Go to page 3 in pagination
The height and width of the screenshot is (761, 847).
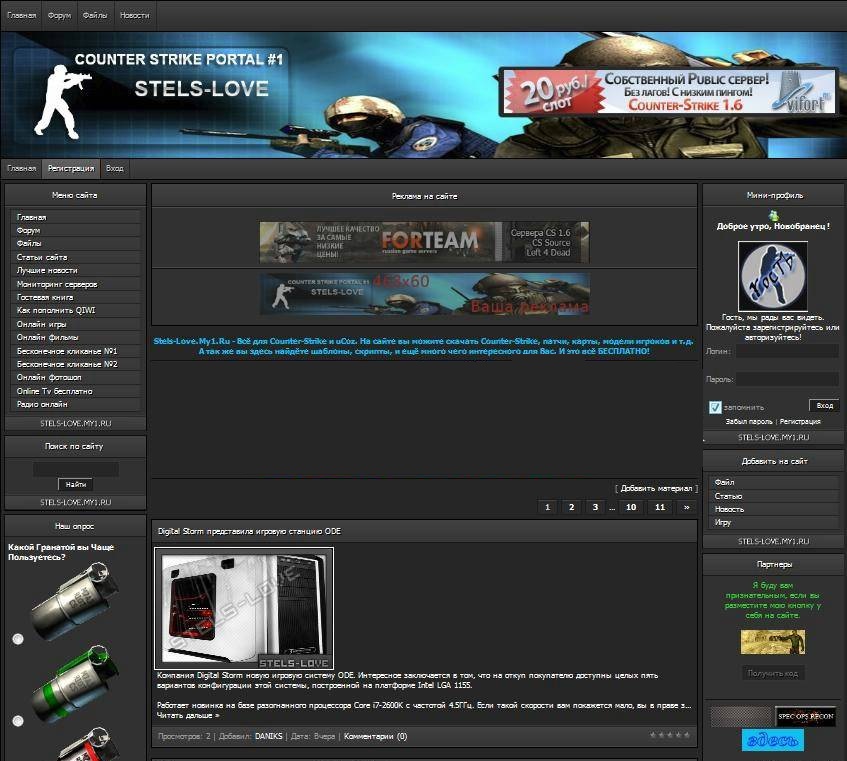(595, 507)
